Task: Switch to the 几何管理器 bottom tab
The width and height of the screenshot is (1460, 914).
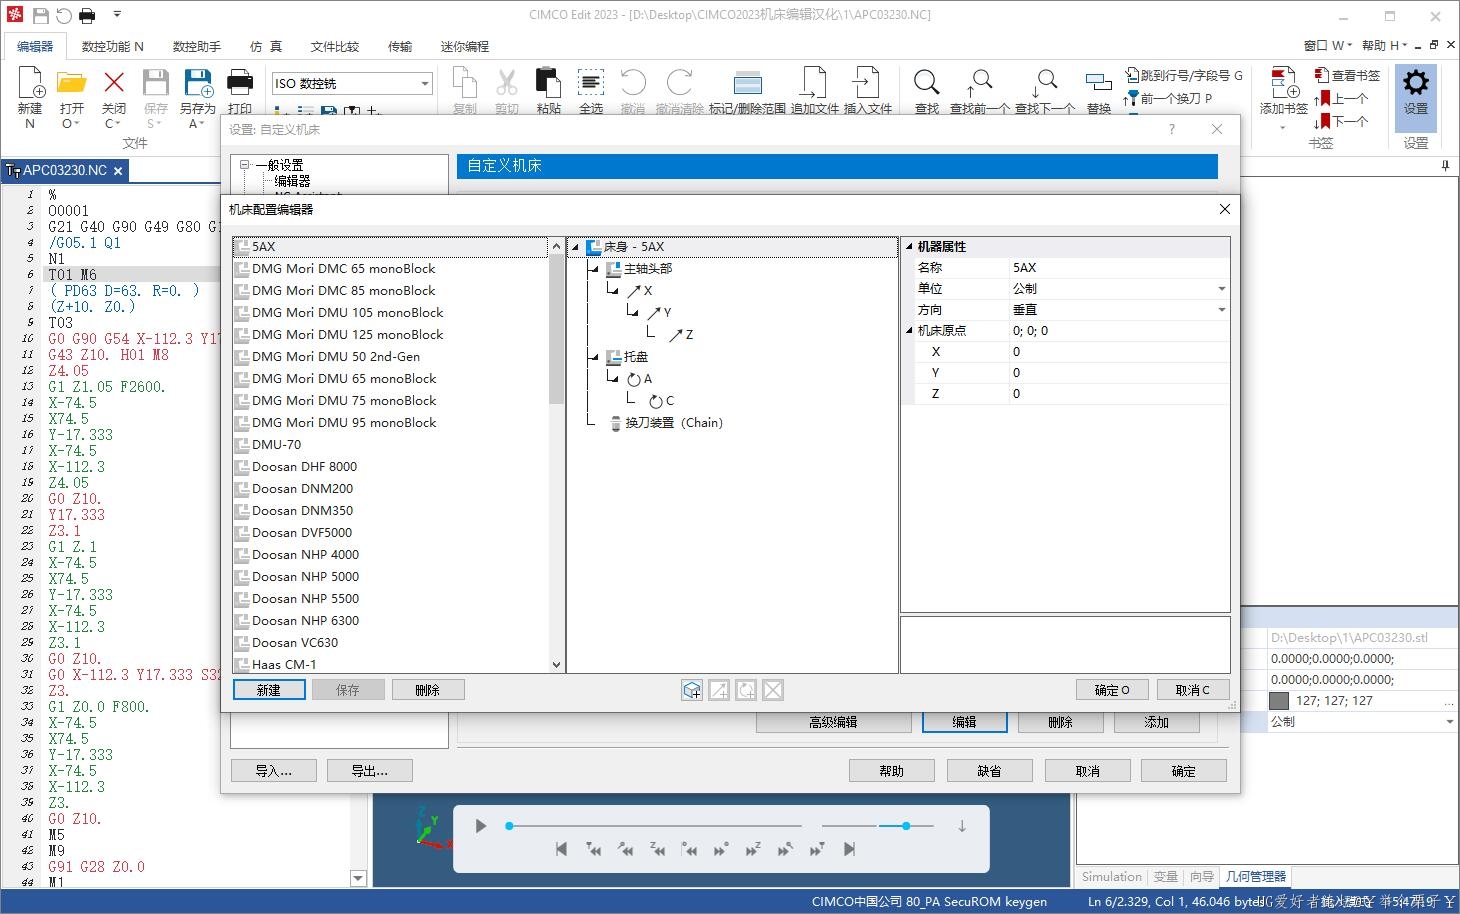Action: coord(1256,877)
